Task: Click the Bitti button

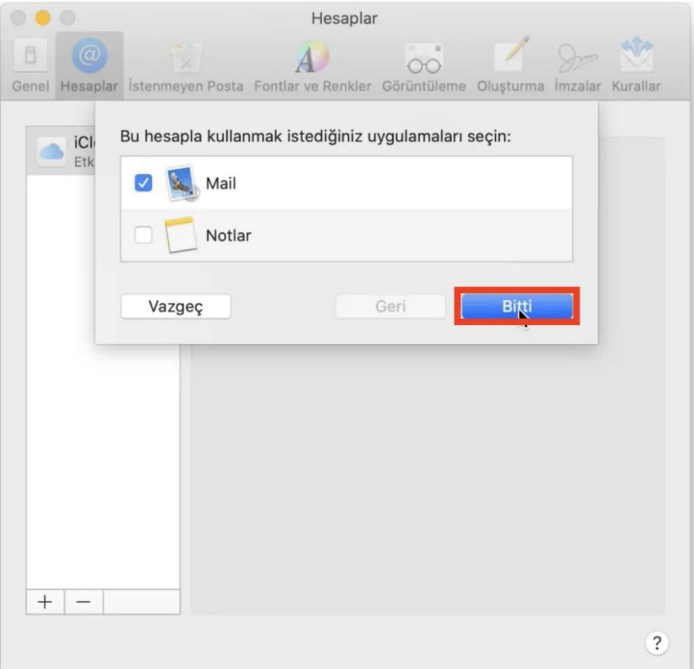Action: tap(517, 307)
